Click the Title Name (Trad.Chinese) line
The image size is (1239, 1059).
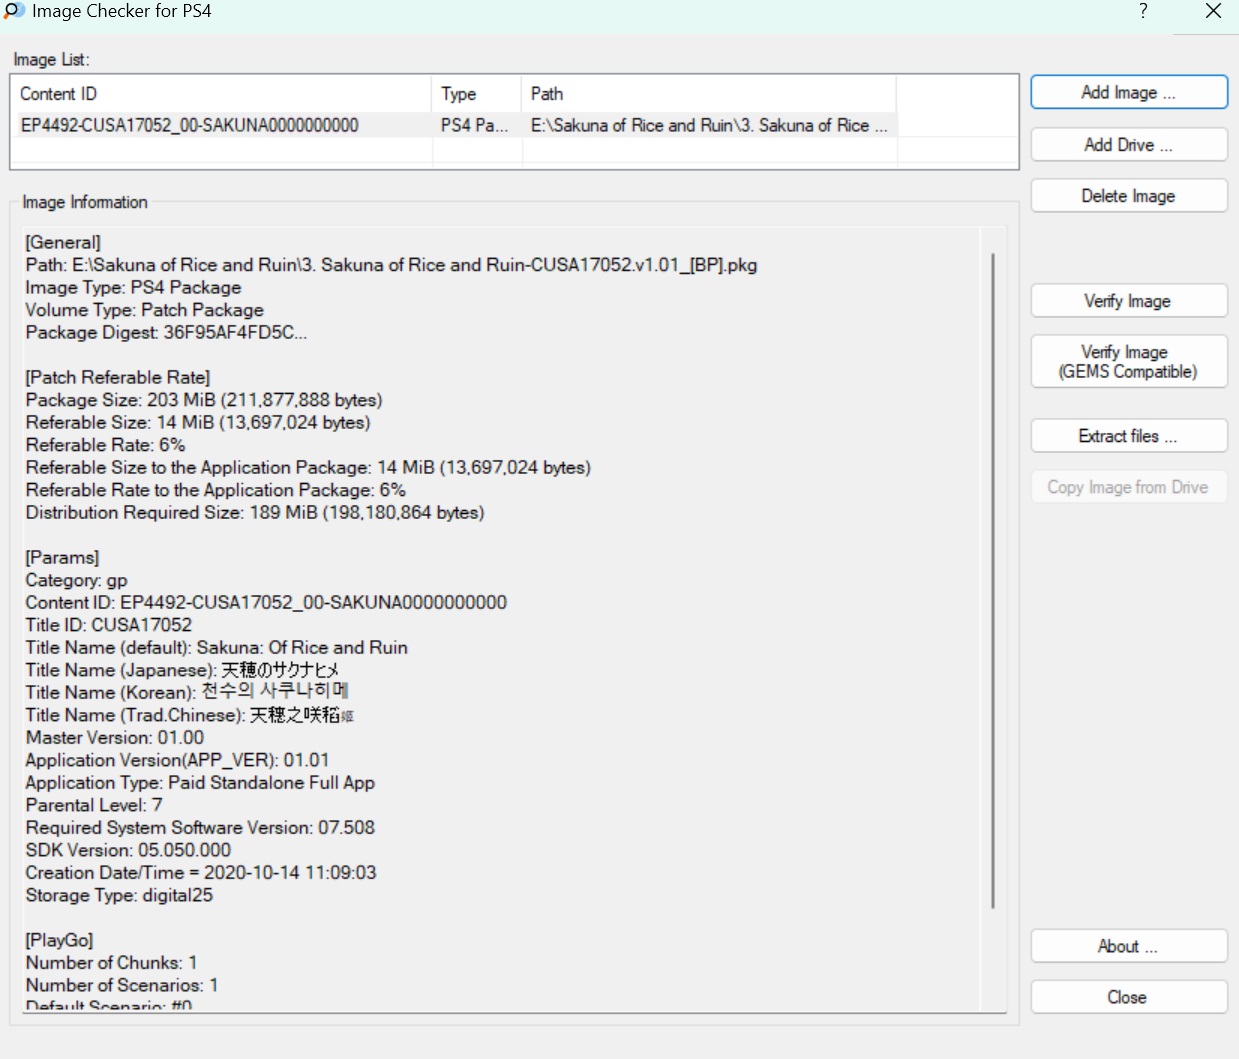190,715
